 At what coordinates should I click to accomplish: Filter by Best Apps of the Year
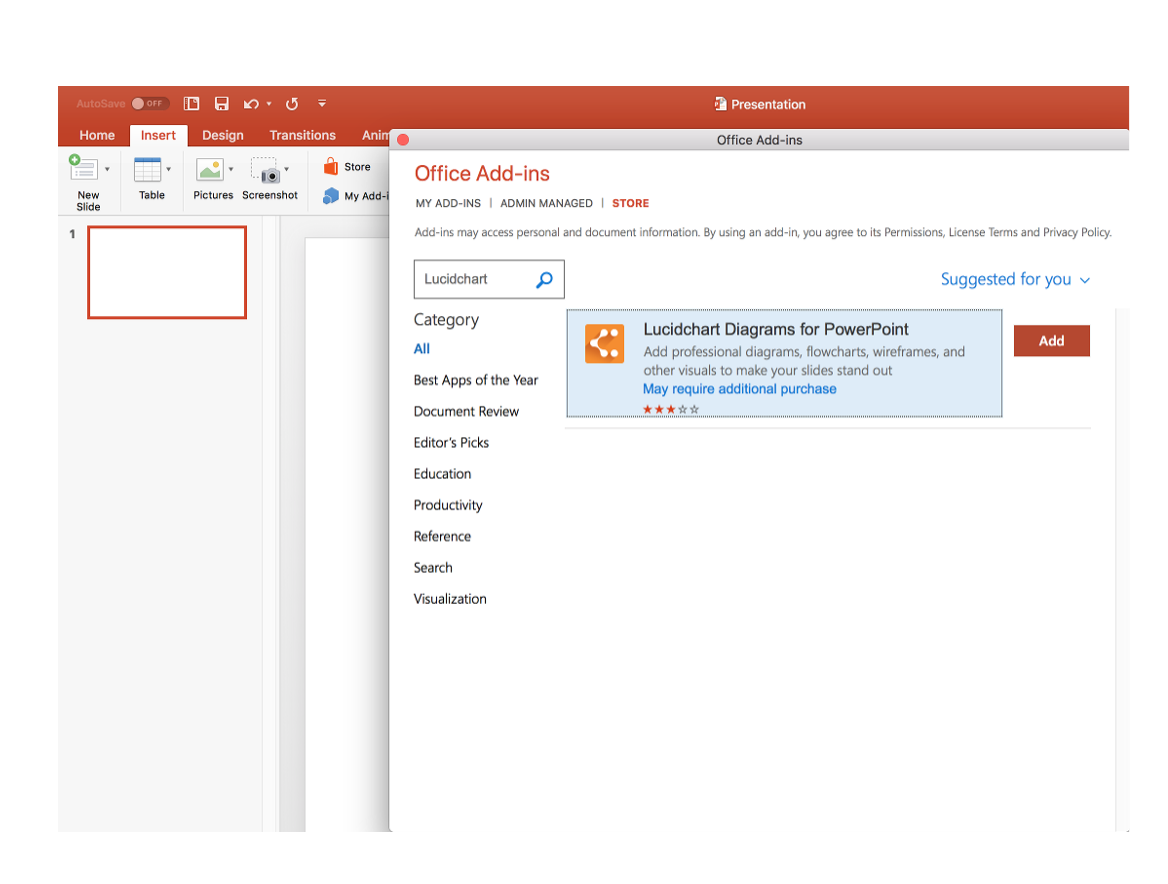(x=476, y=380)
